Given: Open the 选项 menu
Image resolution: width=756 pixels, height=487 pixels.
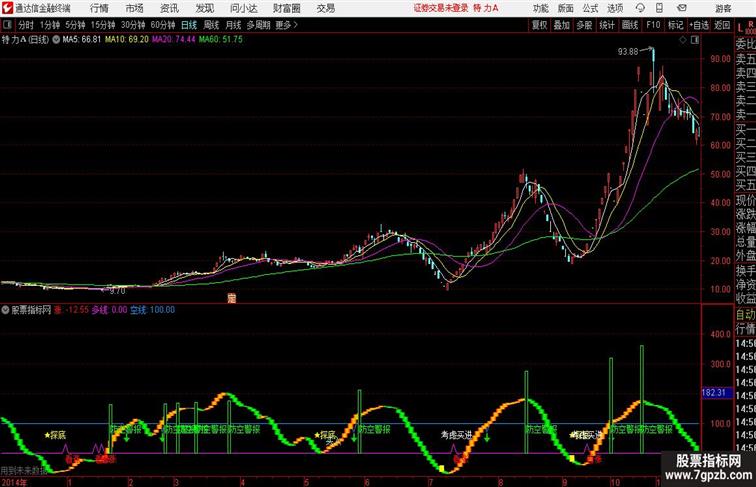Looking at the screenshot, I should 615,8.
